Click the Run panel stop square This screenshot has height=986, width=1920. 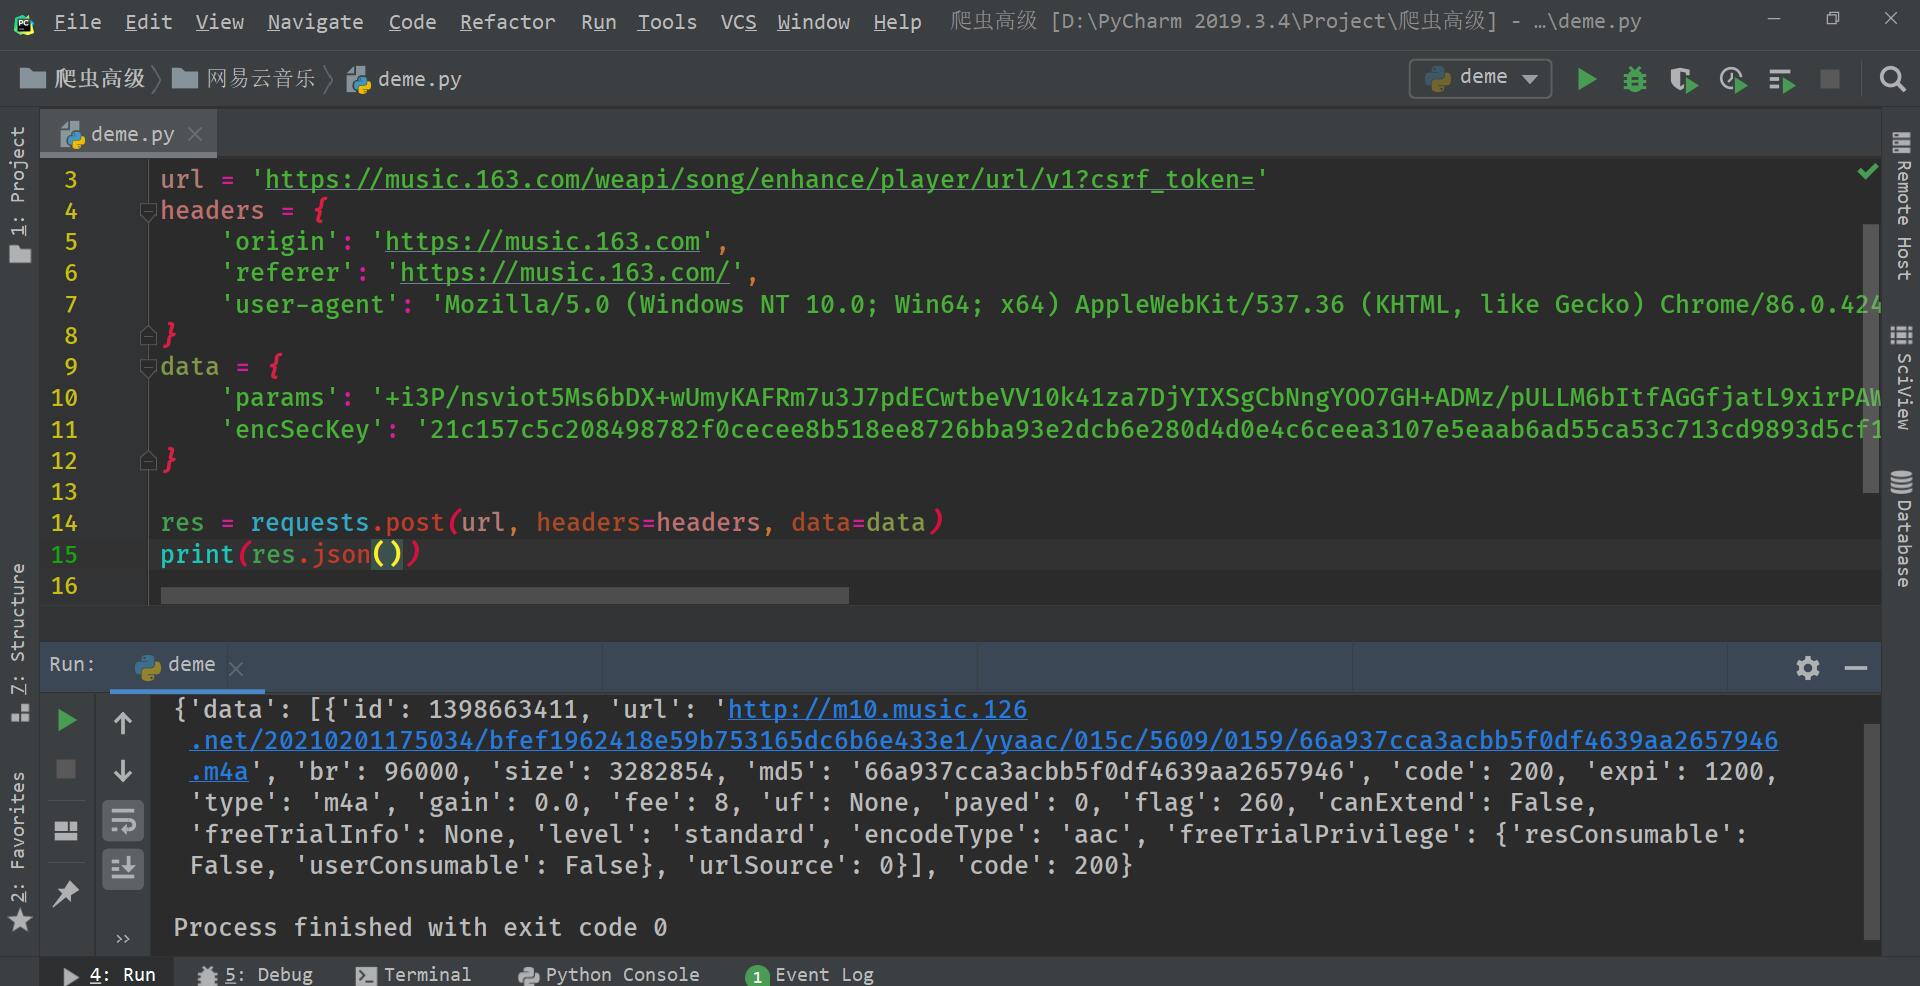[66, 769]
